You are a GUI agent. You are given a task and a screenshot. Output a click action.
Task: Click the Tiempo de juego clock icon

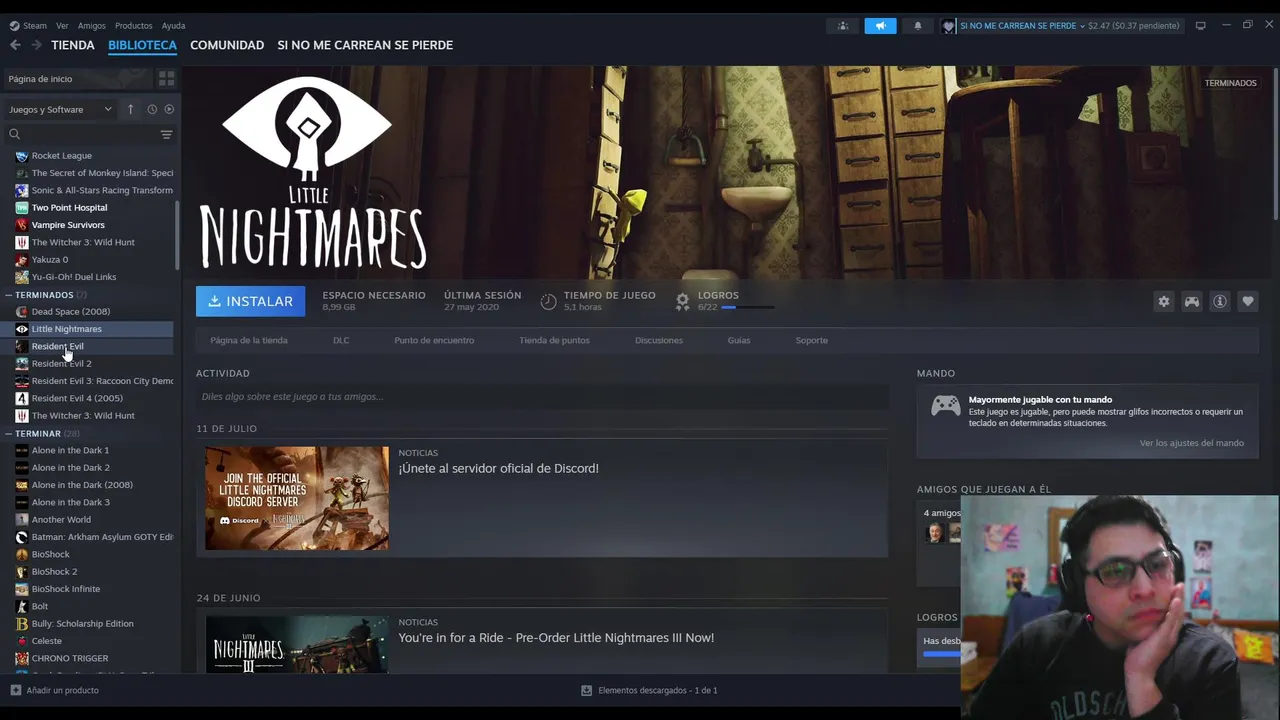click(548, 301)
